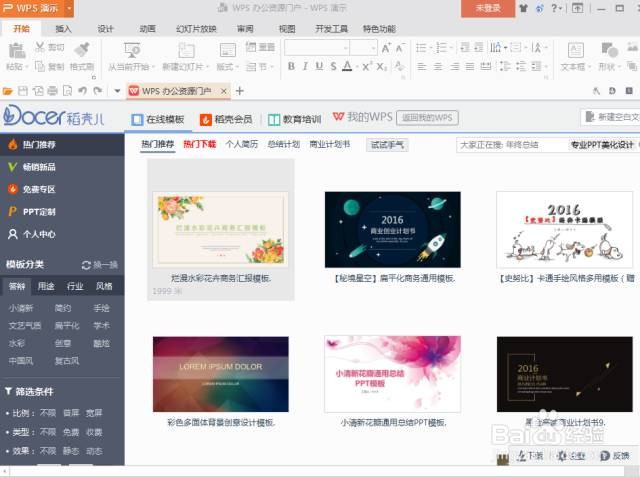Select 热门下载 category tab
640x477 pixels.
click(200, 144)
